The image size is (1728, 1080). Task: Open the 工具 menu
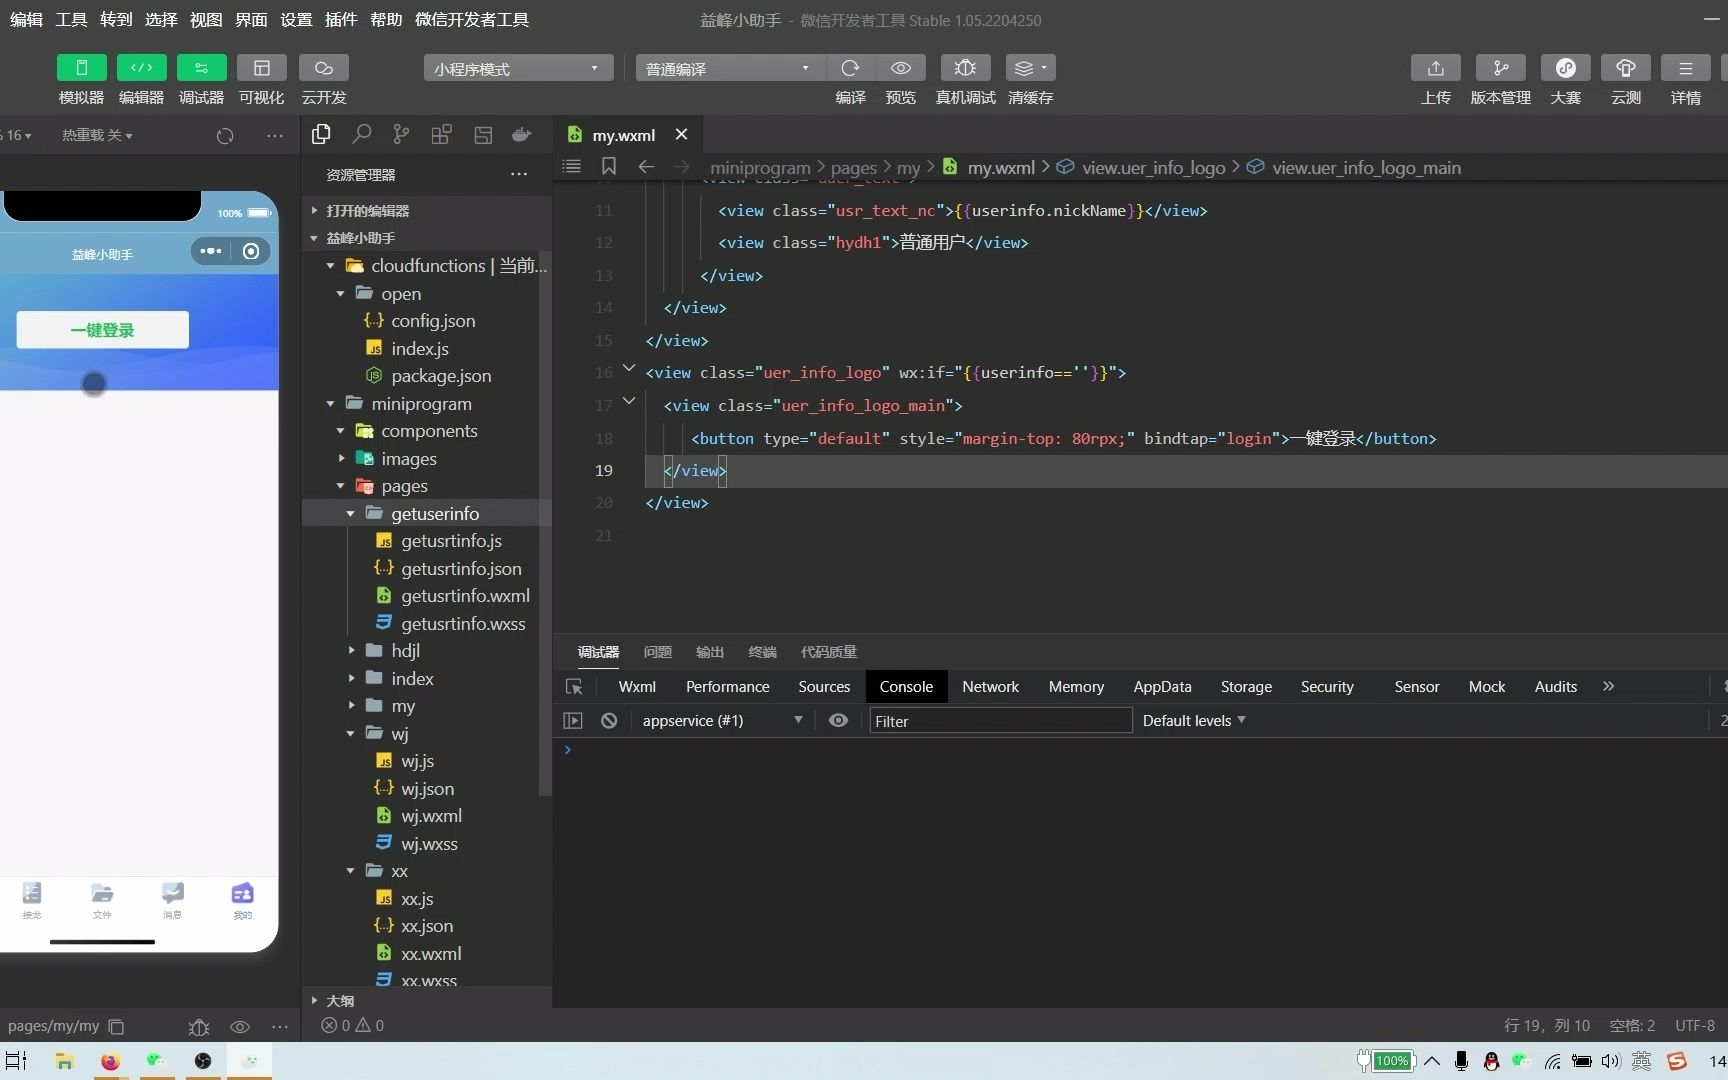(x=71, y=19)
